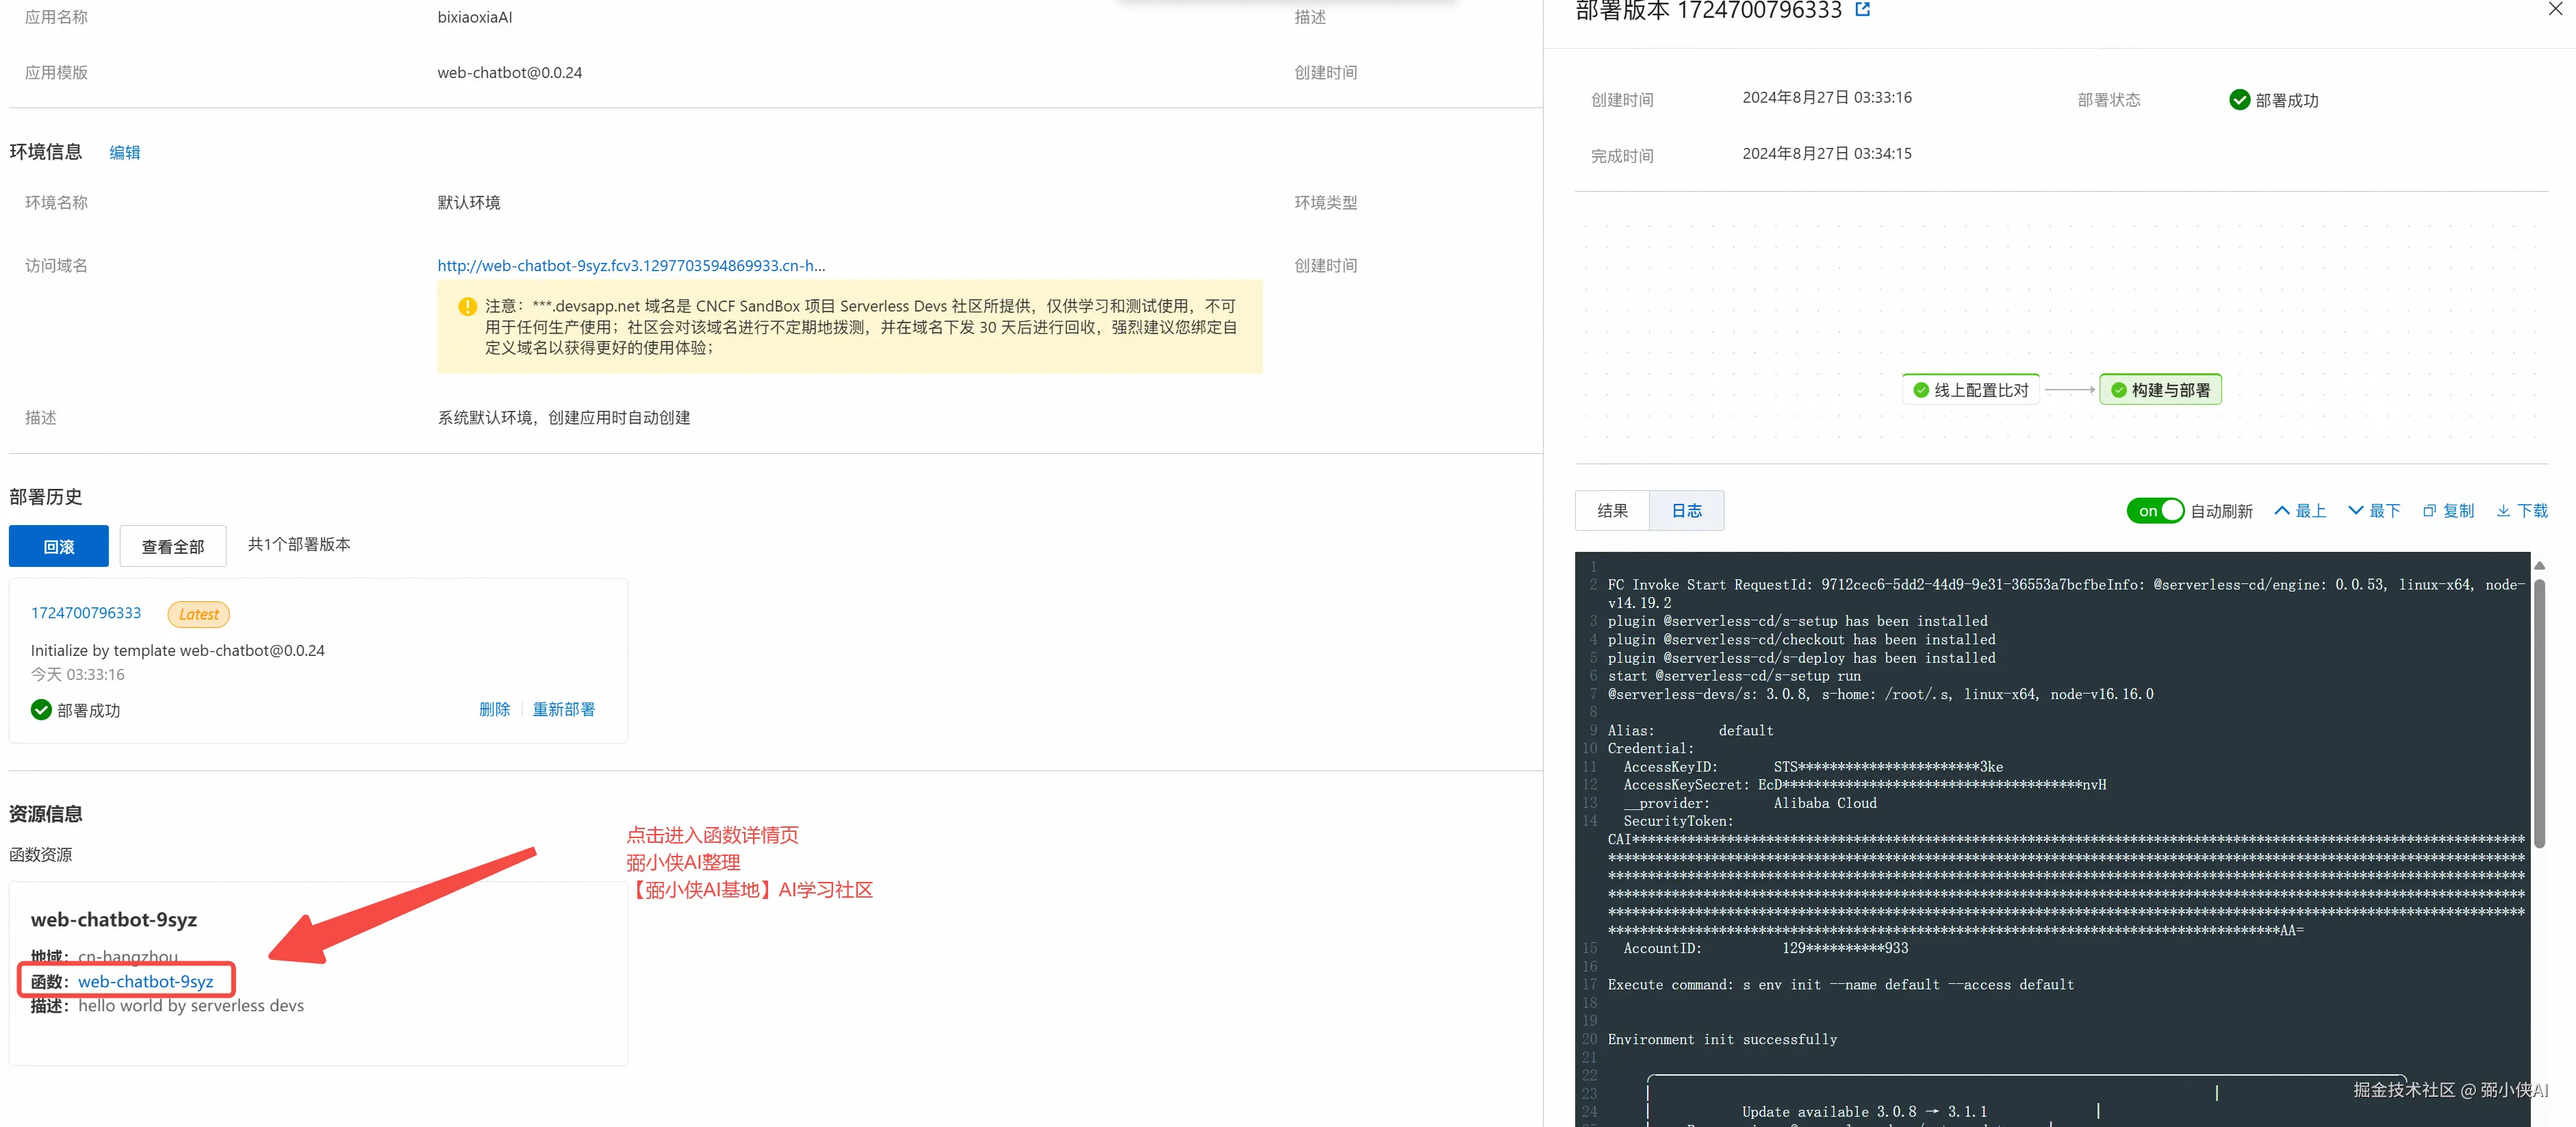Click the 查看全部 button
This screenshot has width=2576, height=1127.
[173, 547]
